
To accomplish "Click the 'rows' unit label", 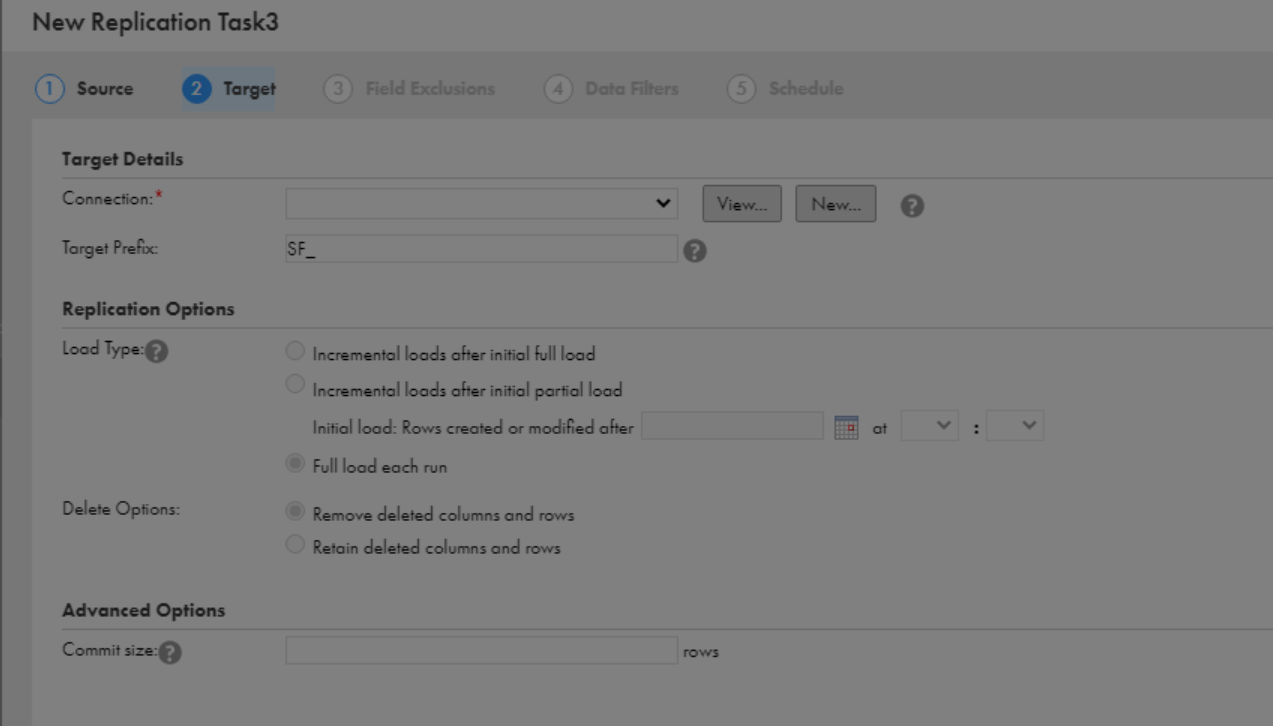I will 701,652.
